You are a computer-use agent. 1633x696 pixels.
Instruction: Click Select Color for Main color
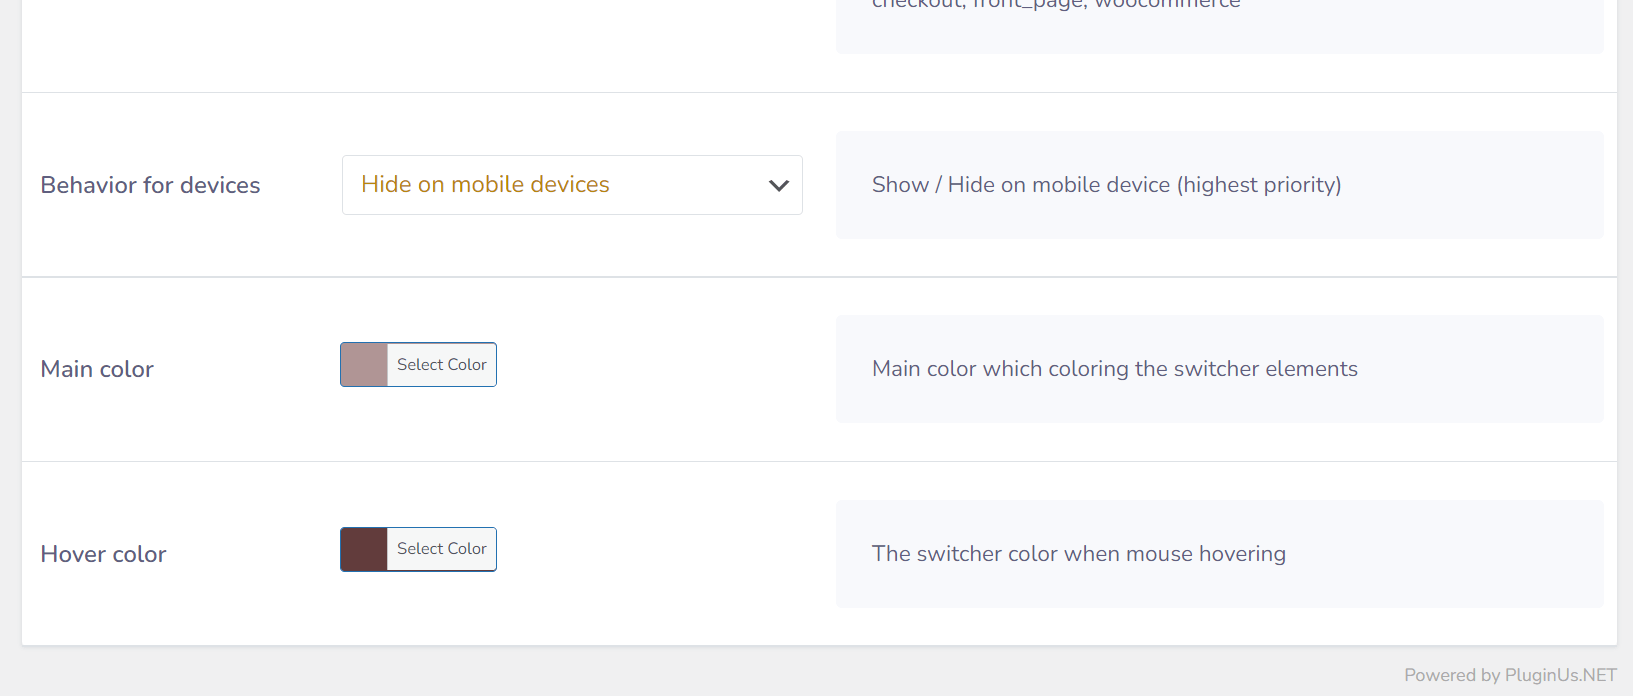click(x=442, y=365)
